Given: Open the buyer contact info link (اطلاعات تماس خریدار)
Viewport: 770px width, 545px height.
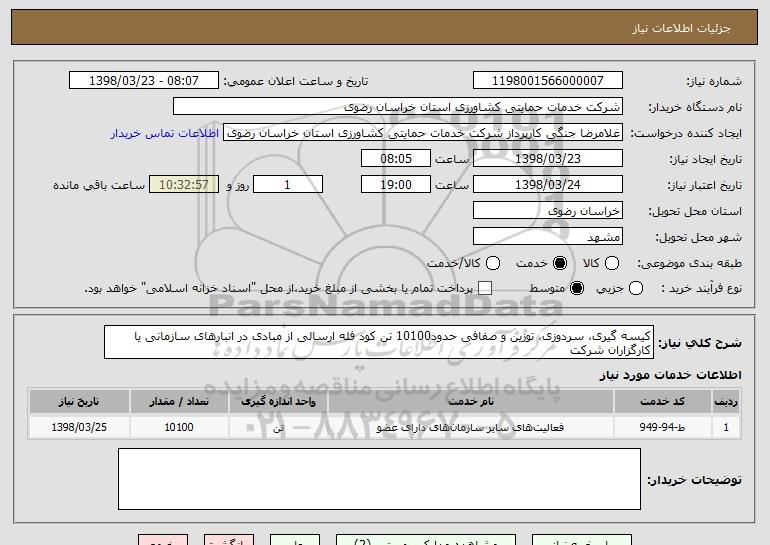Looking at the screenshot, I should point(165,133).
